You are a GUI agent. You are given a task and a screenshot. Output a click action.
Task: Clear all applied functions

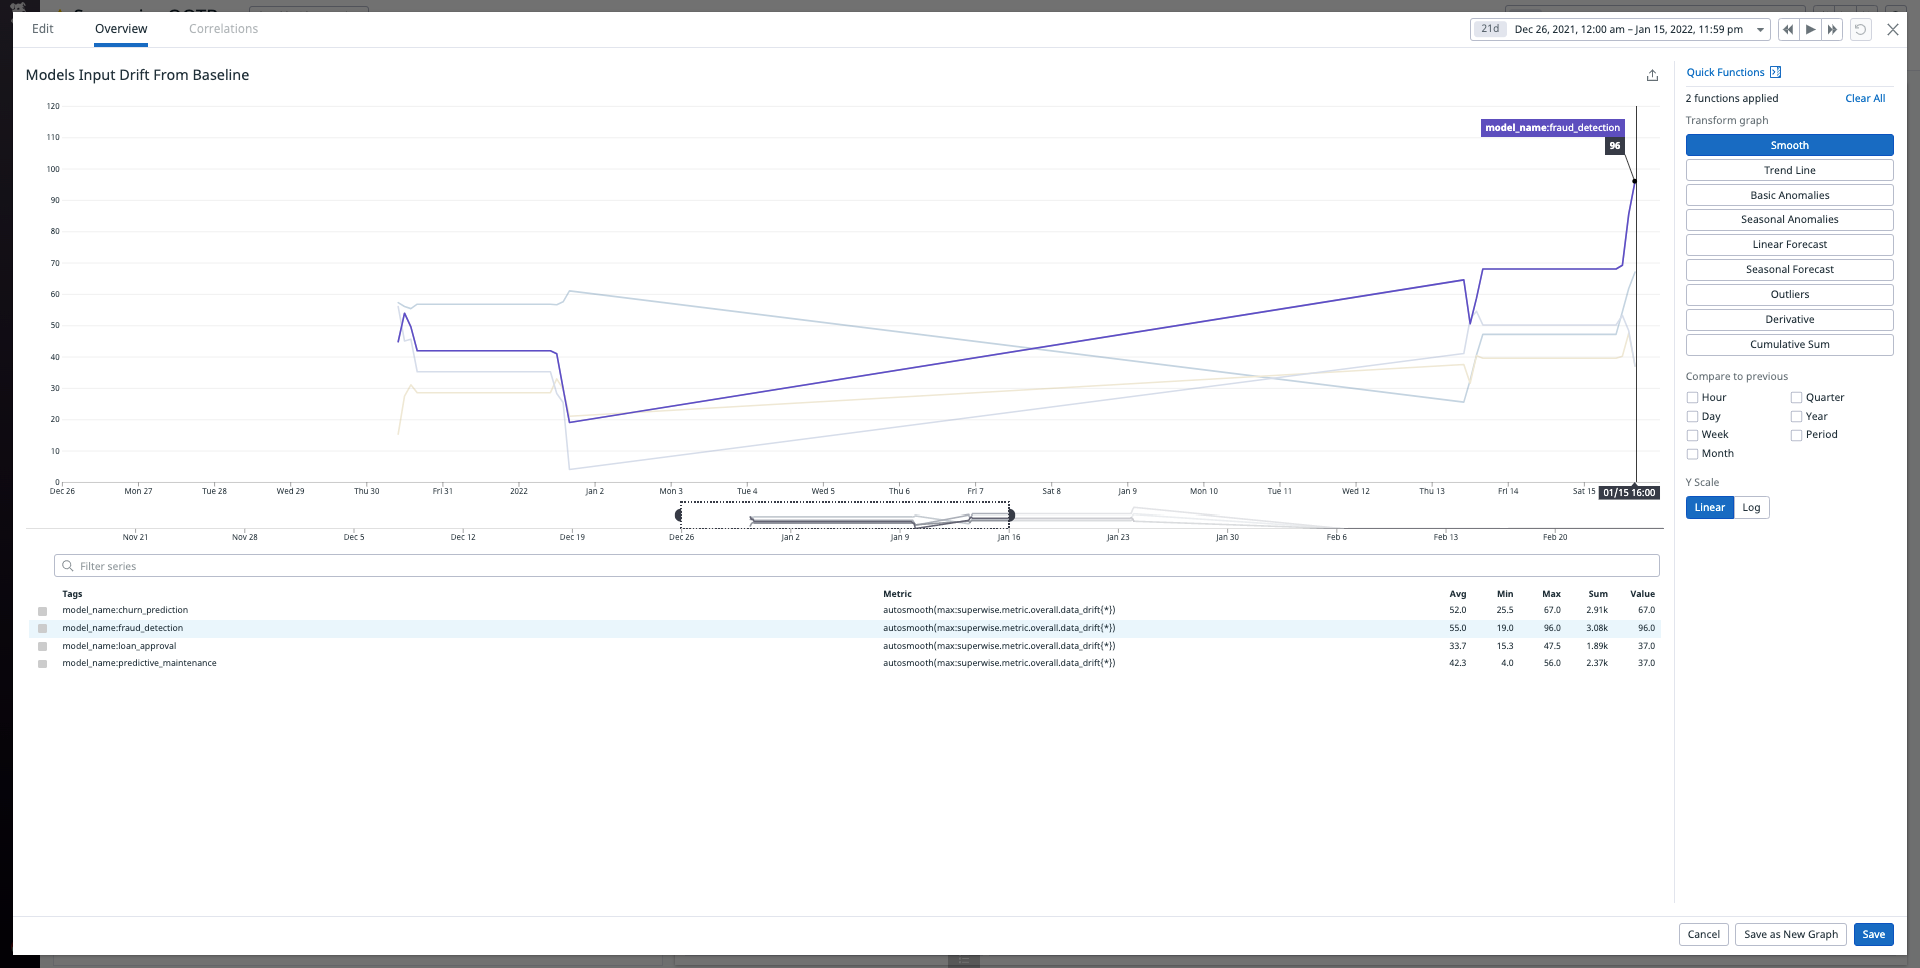(1865, 98)
